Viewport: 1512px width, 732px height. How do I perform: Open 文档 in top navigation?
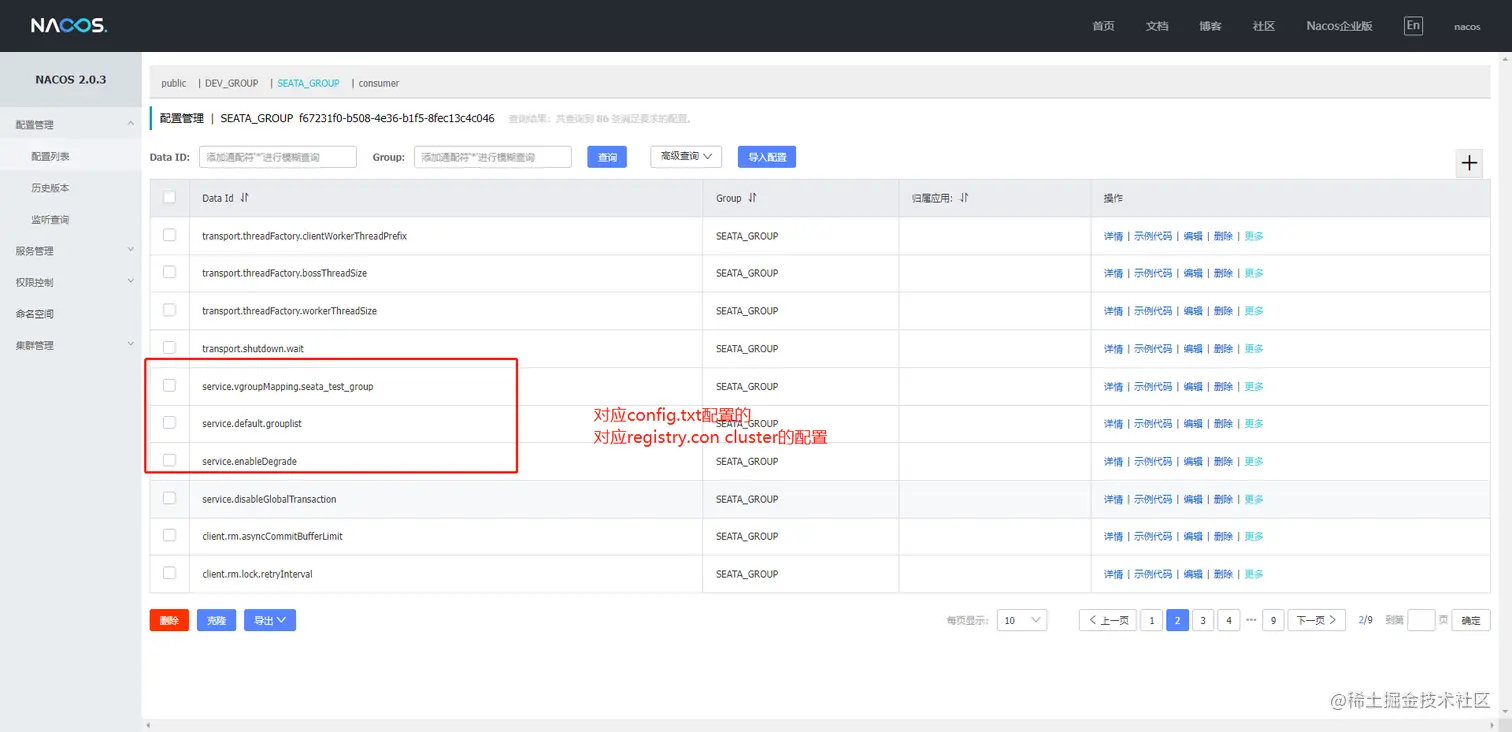point(1157,26)
